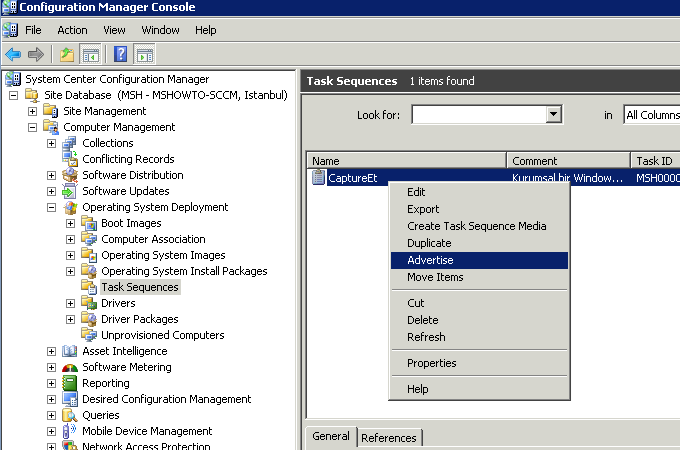Choose Duplicate from the context menu
The height and width of the screenshot is (450, 680).
tap(479, 243)
